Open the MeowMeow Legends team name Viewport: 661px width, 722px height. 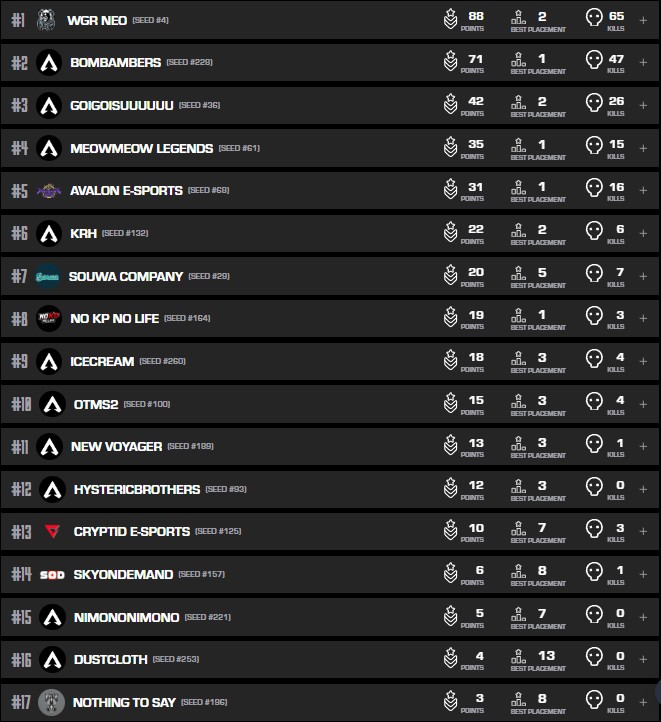pyautogui.click(x=141, y=148)
